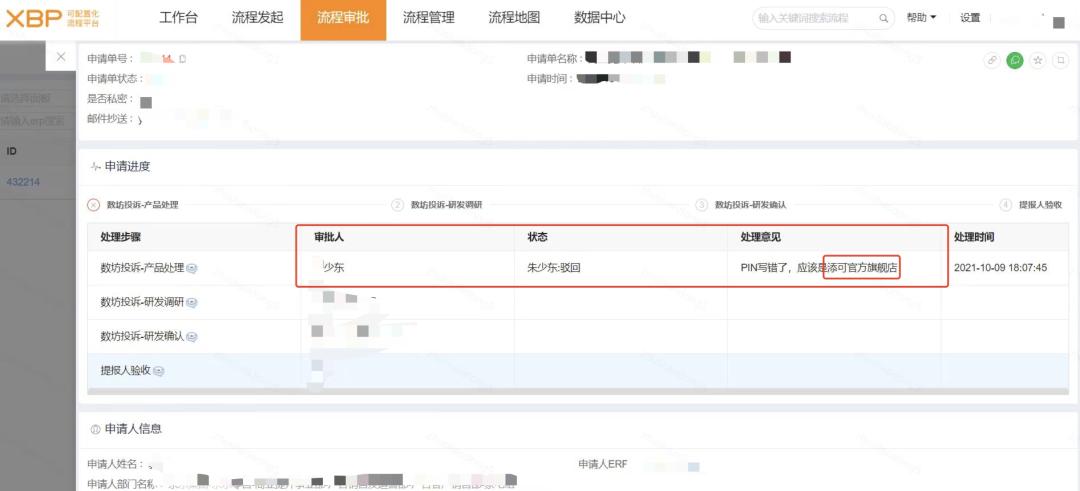Click the 审批人 column header
This screenshot has width=1080, height=491.
point(329,237)
